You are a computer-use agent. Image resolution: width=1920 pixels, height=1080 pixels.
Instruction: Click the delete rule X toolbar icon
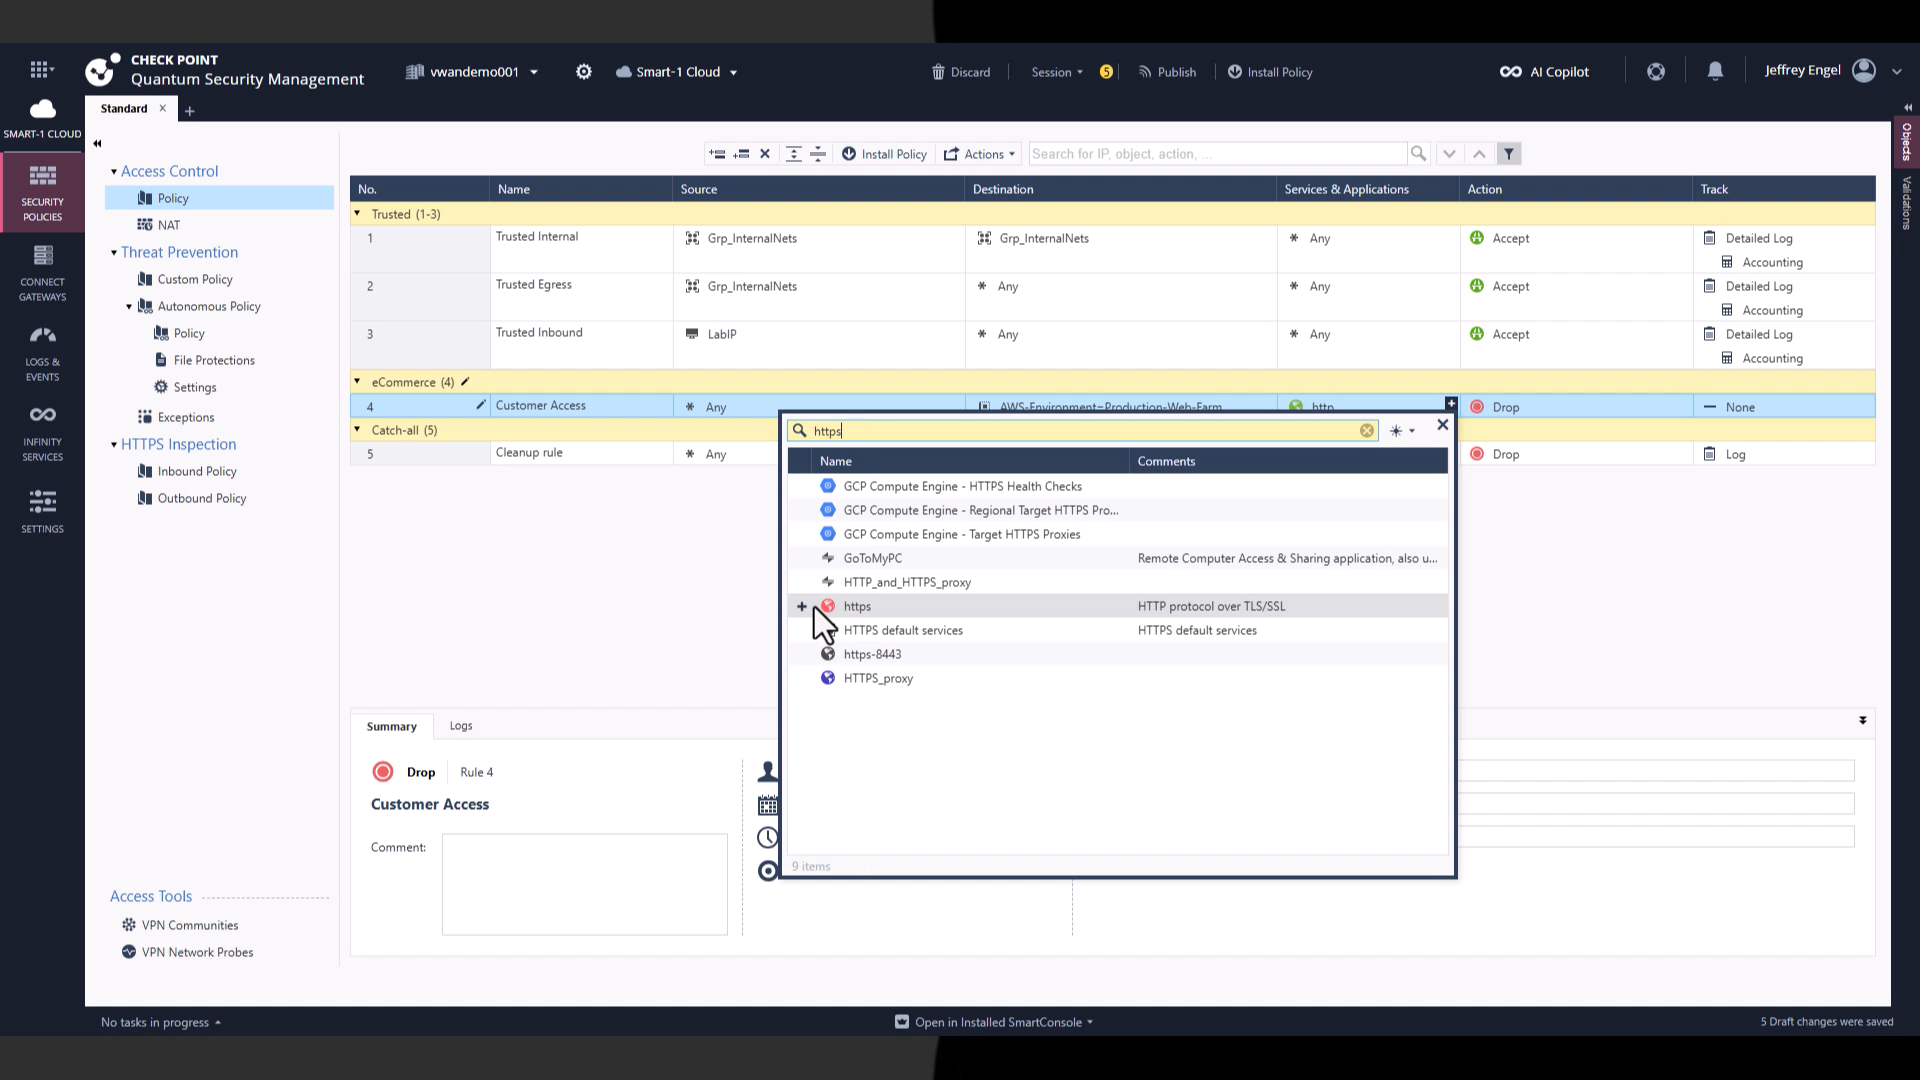(x=765, y=154)
